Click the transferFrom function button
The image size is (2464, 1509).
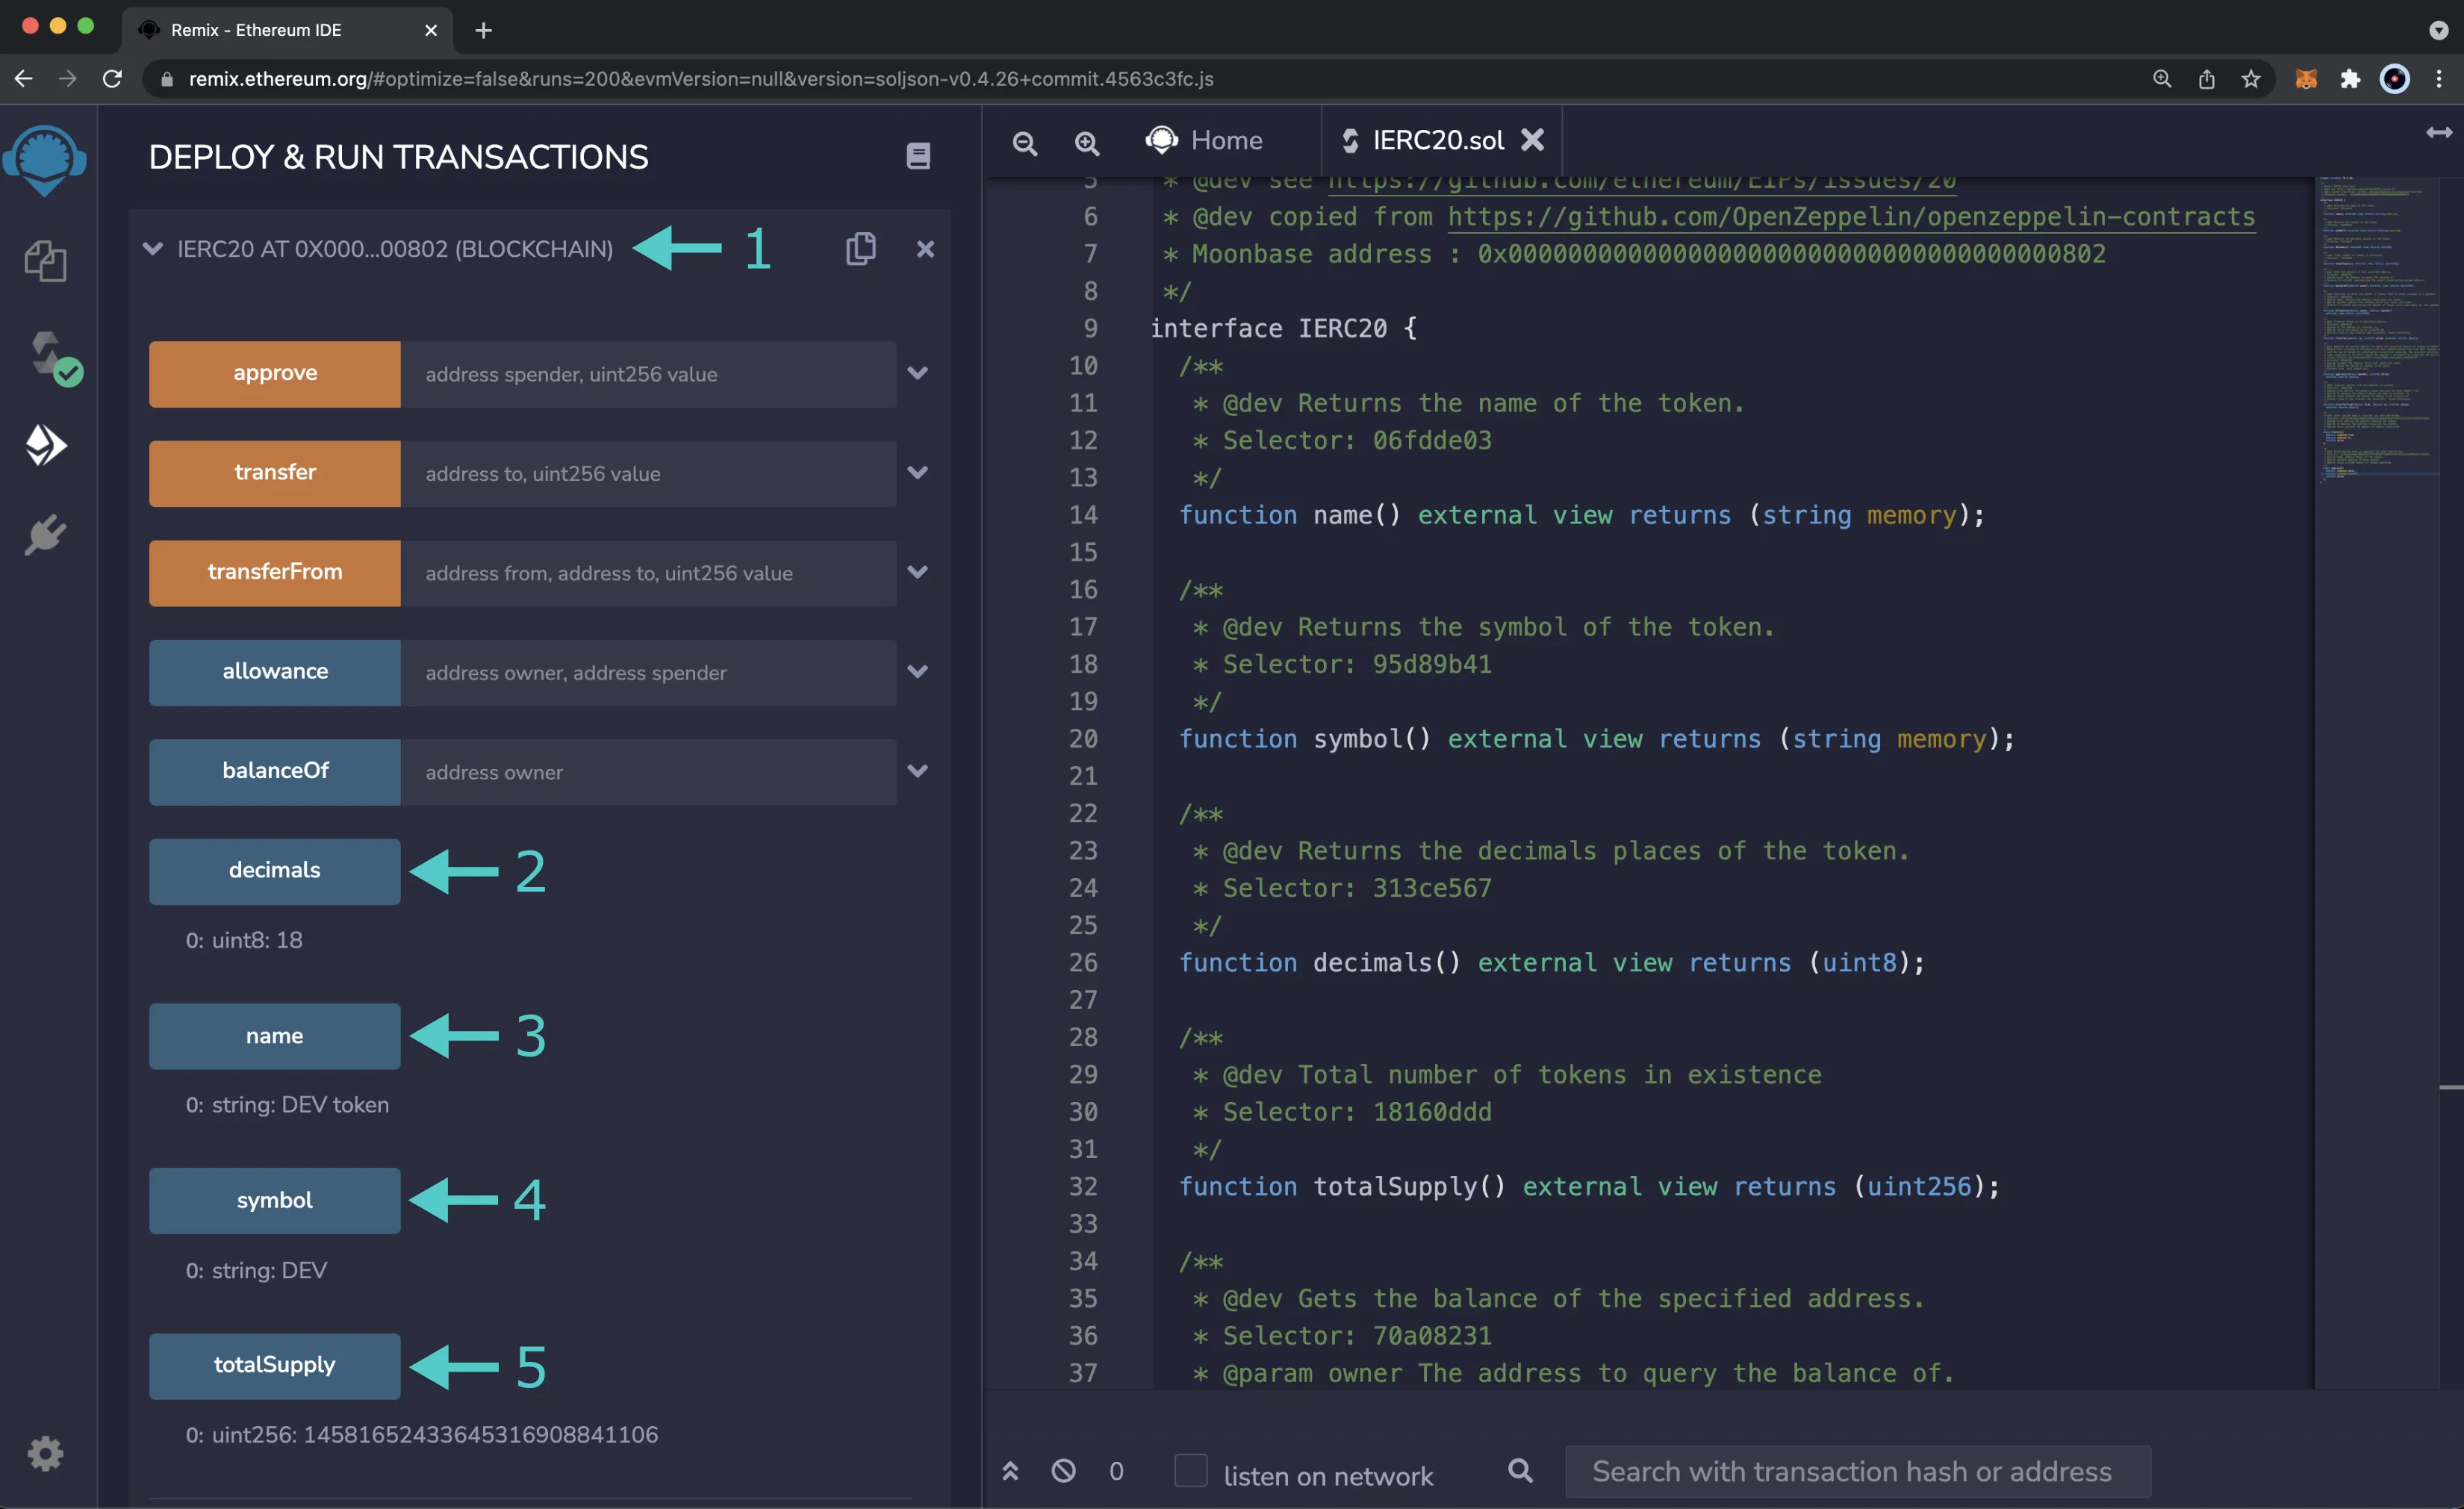pos(275,573)
